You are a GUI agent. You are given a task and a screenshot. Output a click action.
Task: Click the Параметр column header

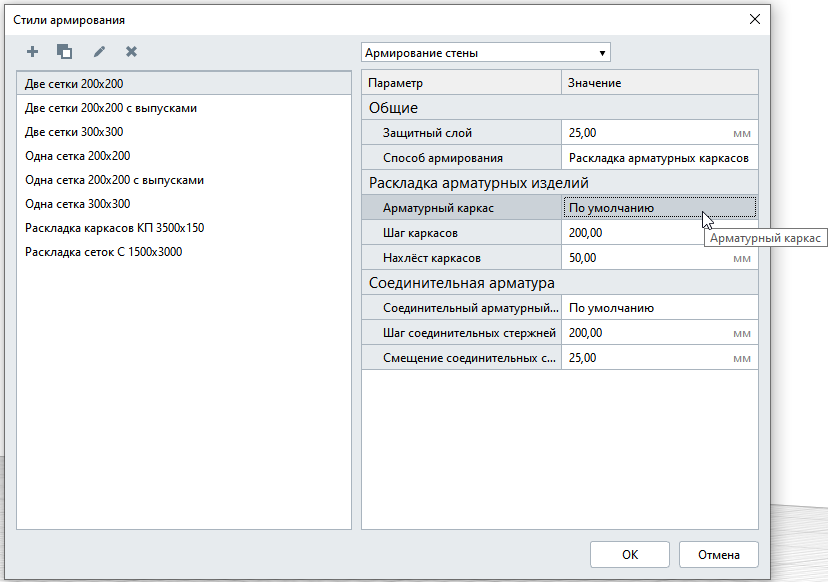[461, 83]
